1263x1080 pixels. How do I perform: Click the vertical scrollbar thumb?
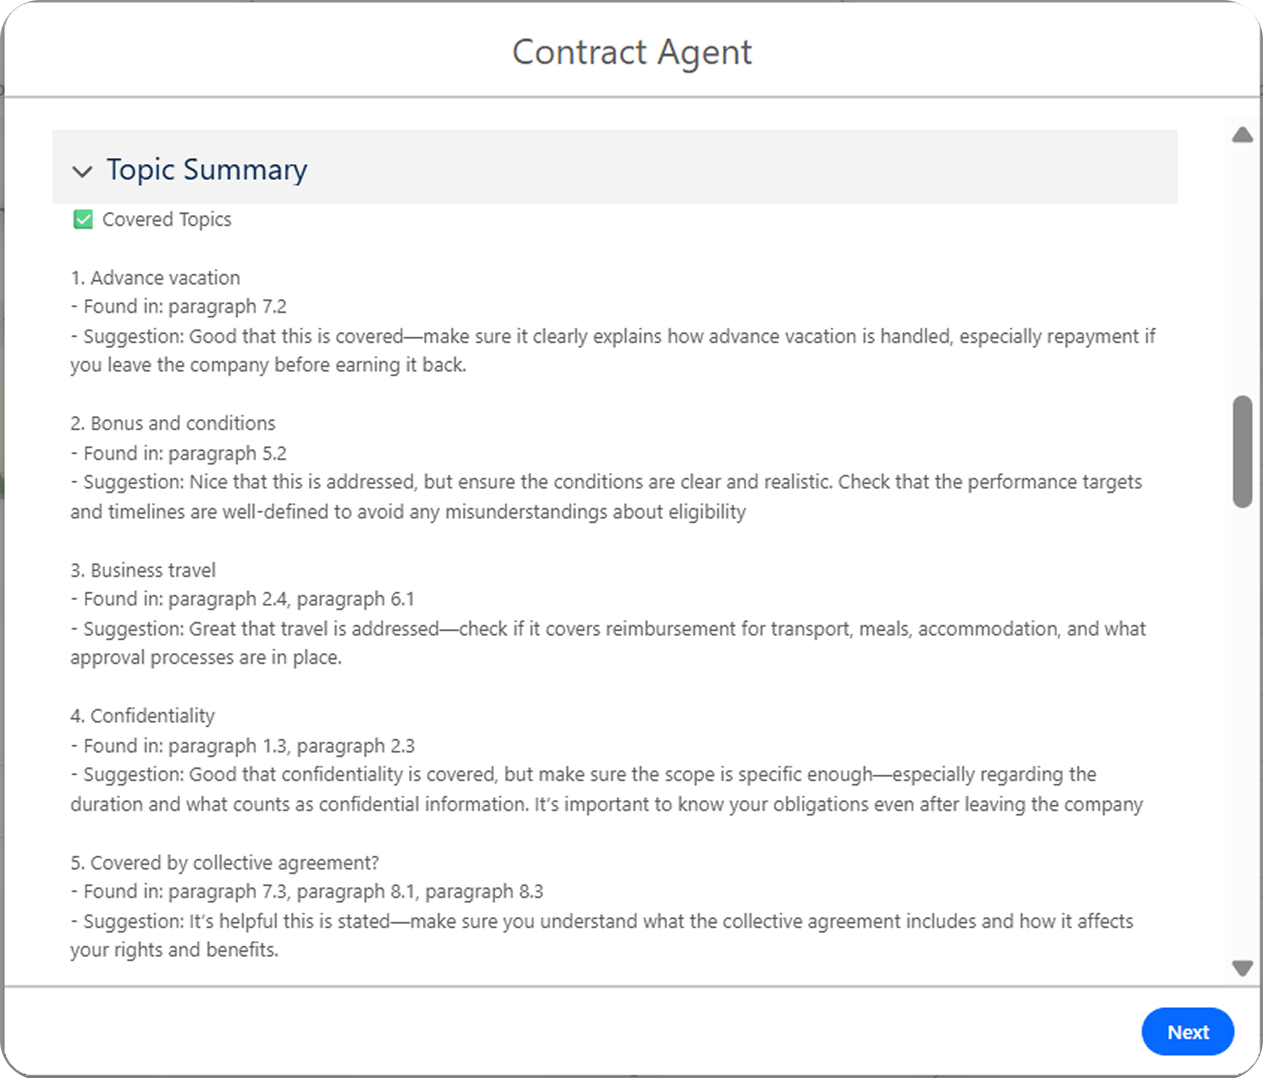[1242, 452]
